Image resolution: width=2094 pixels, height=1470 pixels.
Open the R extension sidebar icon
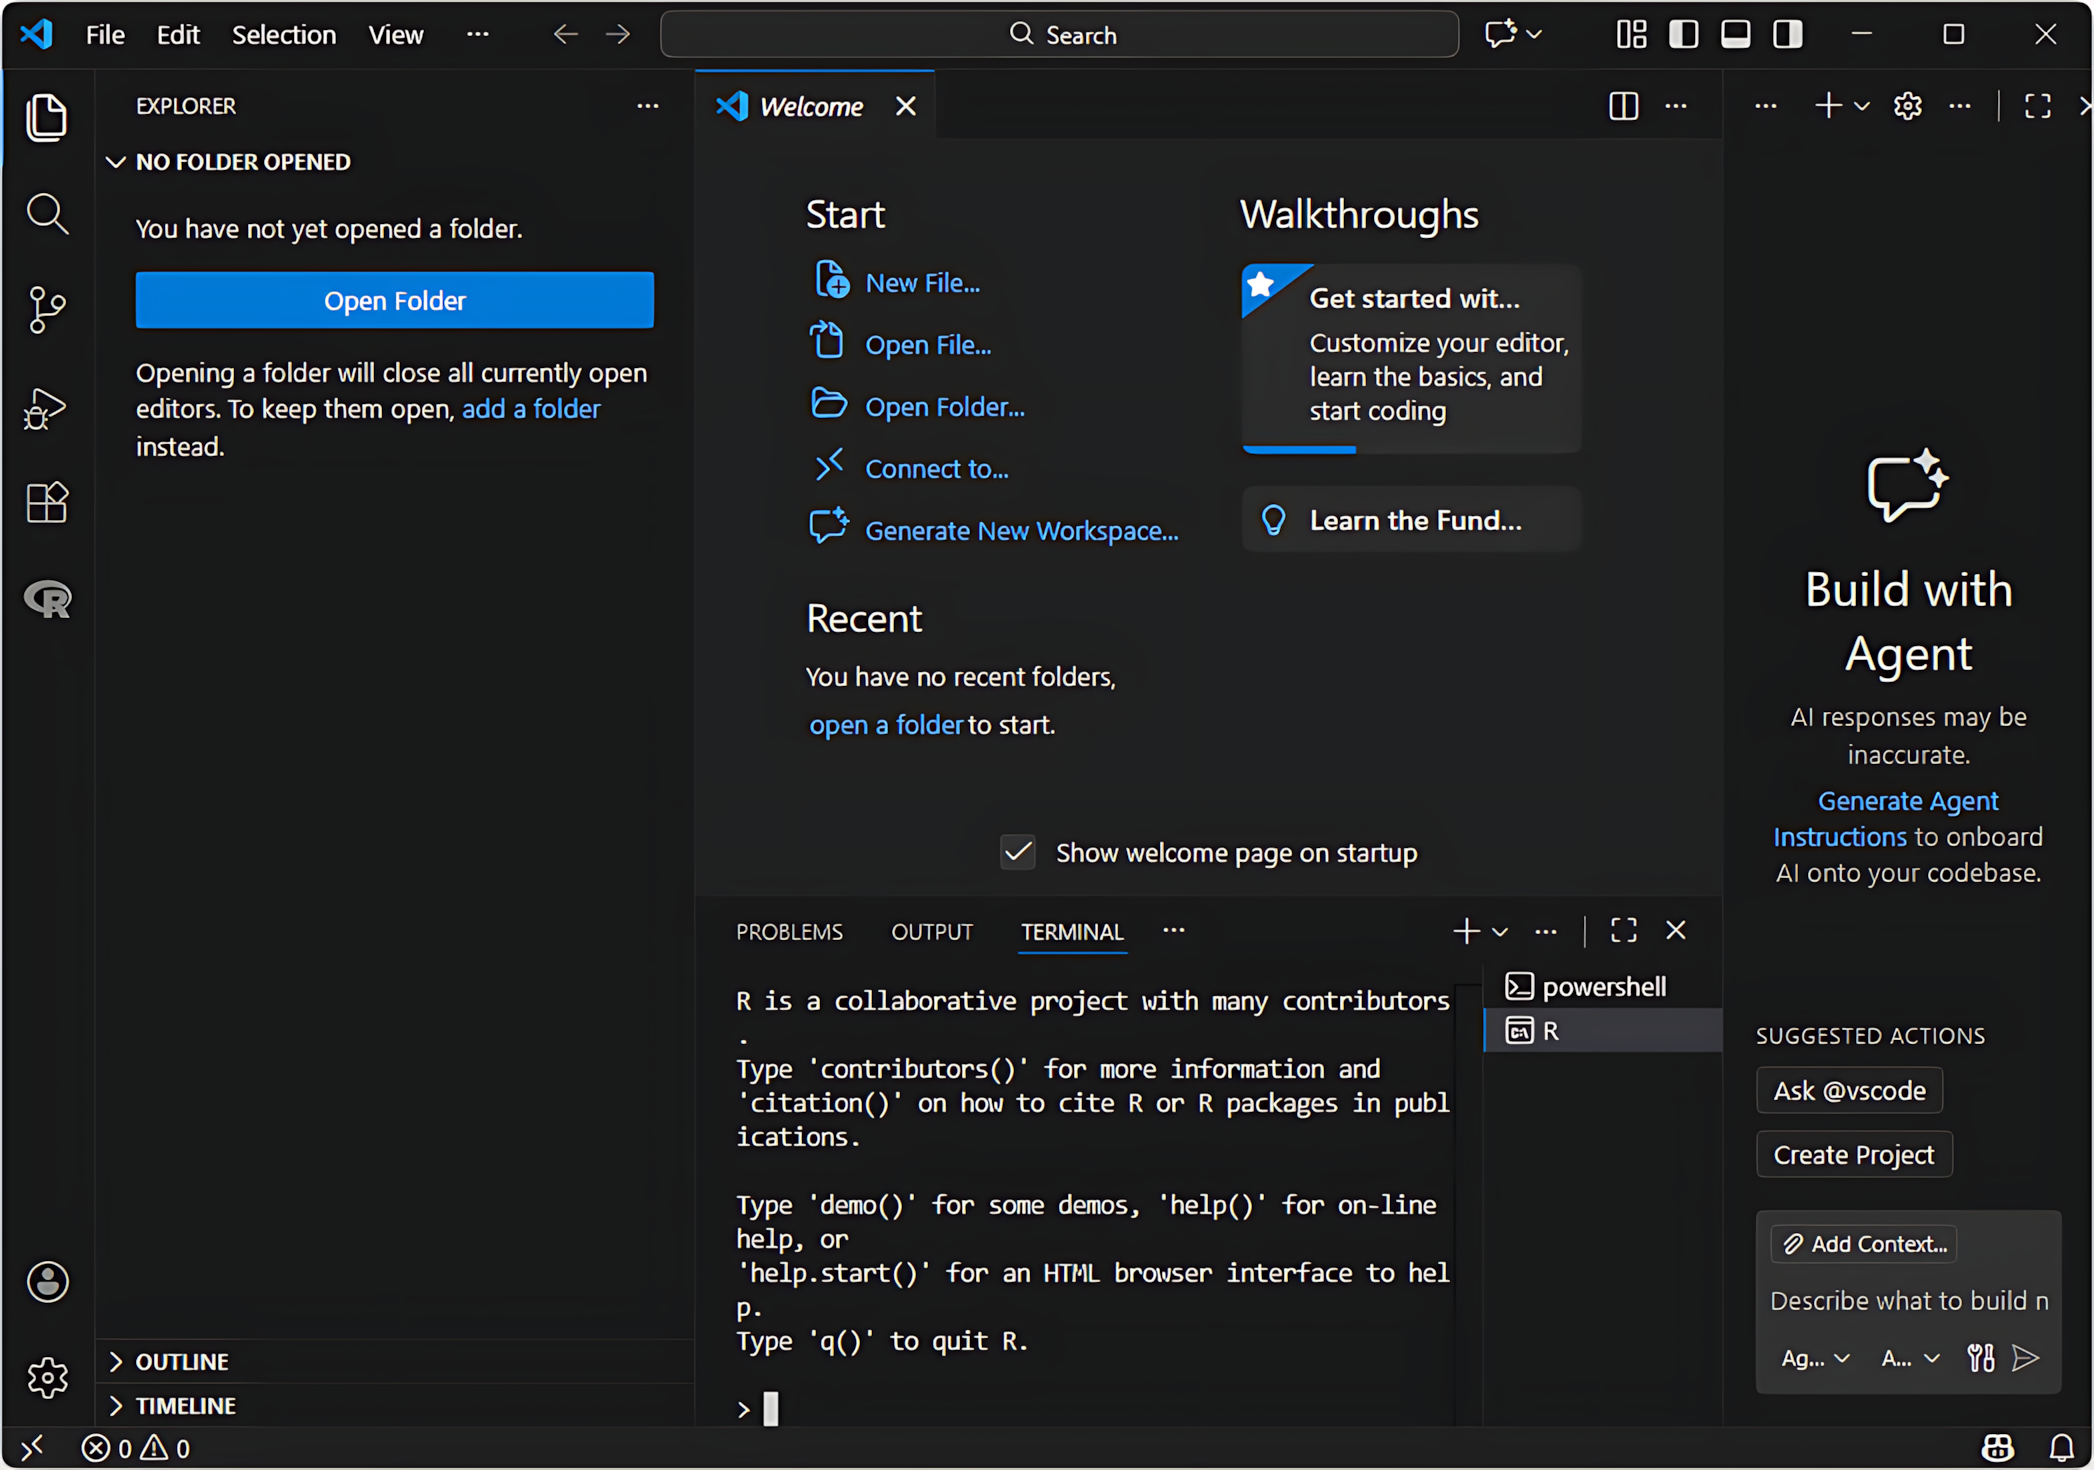(46, 598)
